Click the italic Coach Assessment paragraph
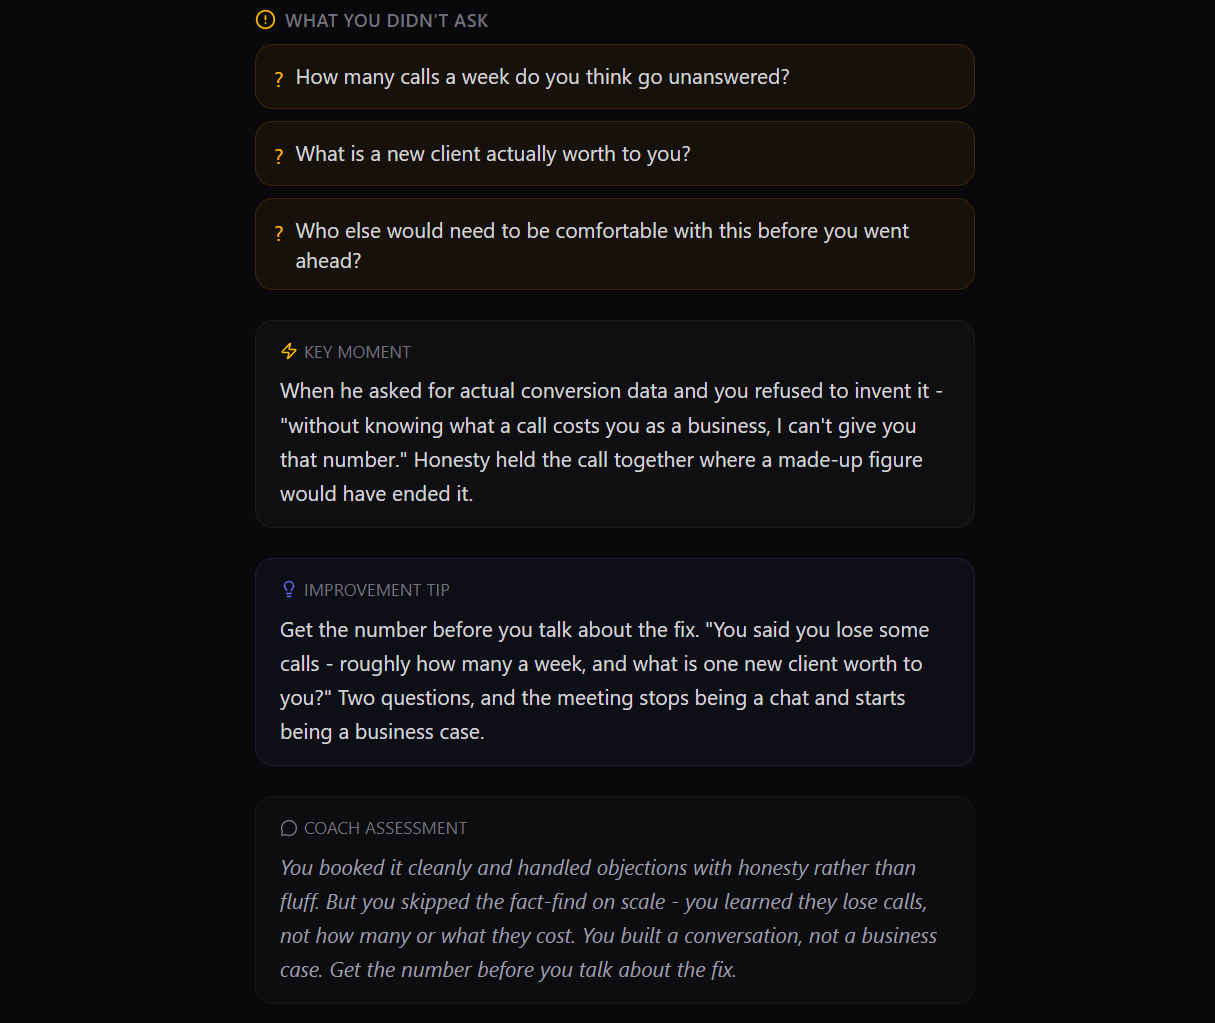The width and height of the screenshot is (1215, 1023). tap(608, 919)
